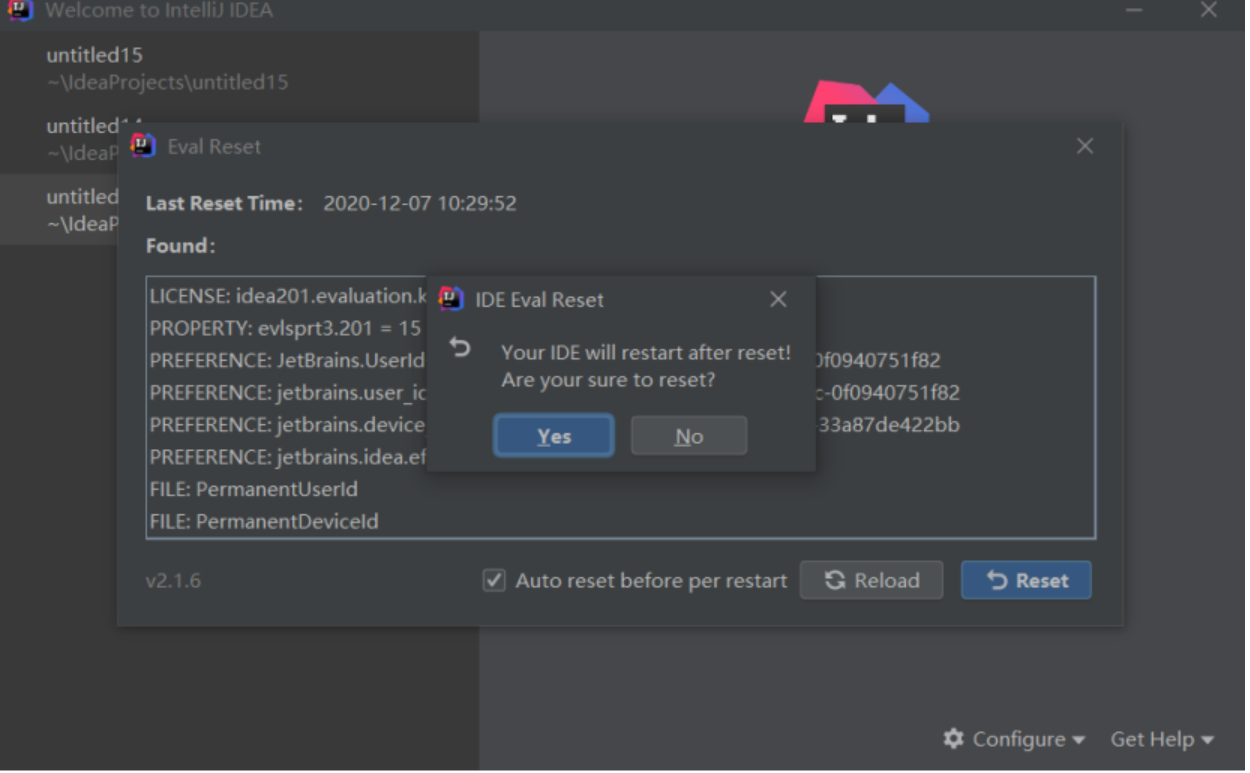
Task: Click the IntelliJ icon in Eval Reset title
Action: (143, 146)
